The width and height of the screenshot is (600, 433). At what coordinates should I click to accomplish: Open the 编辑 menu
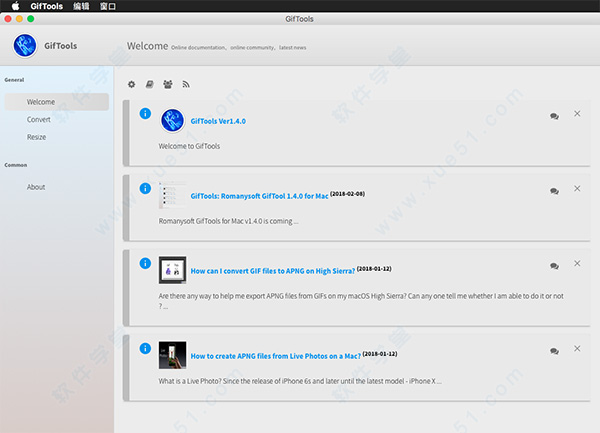pos(81,6)
